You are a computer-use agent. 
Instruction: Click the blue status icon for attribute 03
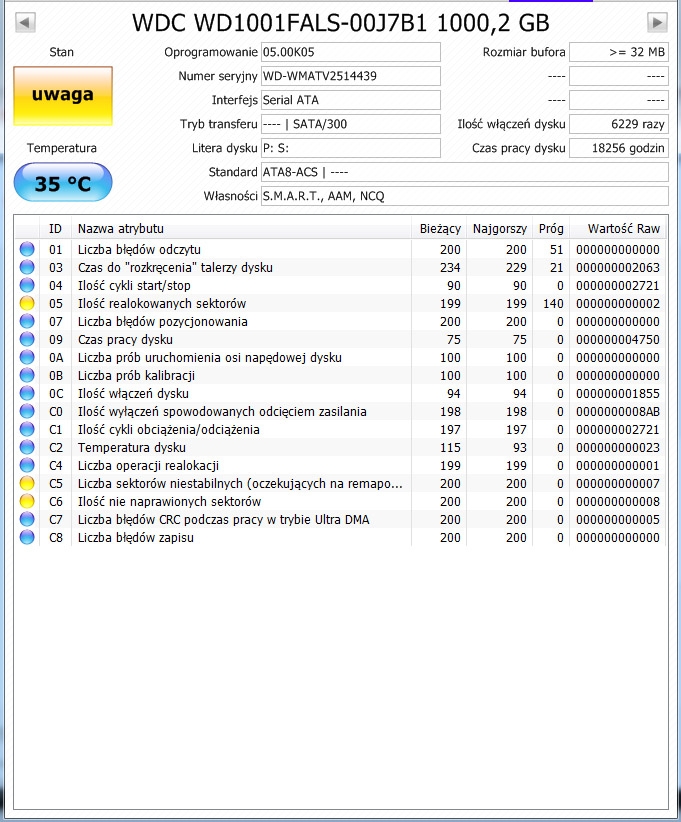(x=27, y=267)
